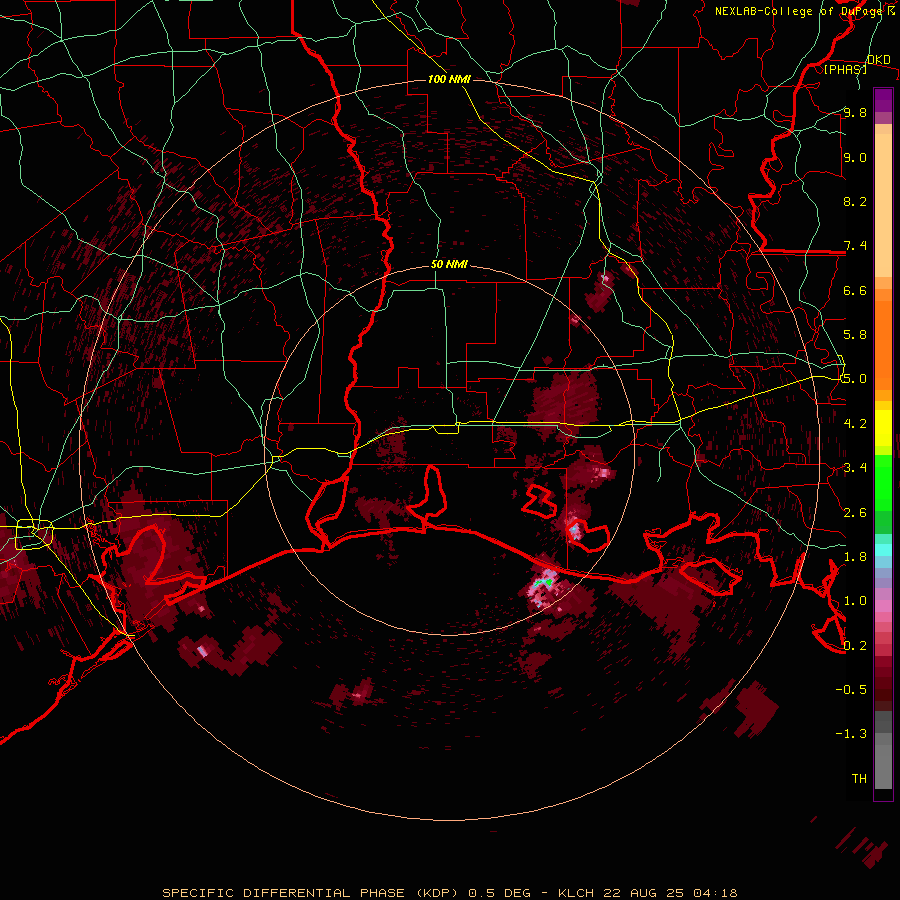Screen dimensions: 900x900
Task: Click the "TH" threshold label on scale
Action: point(859,779)
